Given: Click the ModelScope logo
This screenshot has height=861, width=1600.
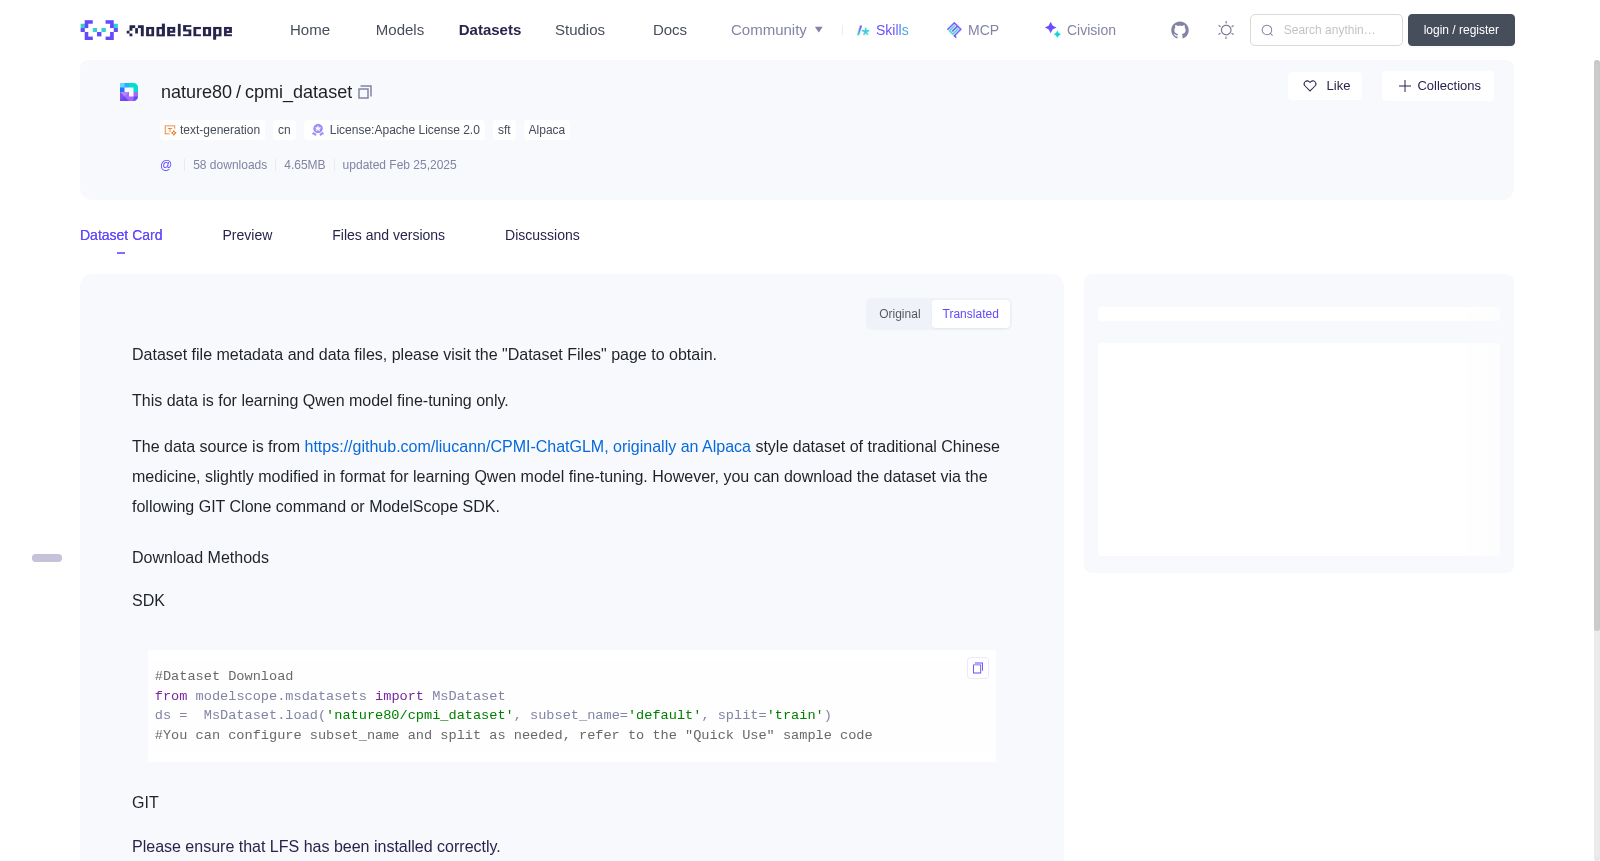Looking at the screenshot, I should (156, 30).
